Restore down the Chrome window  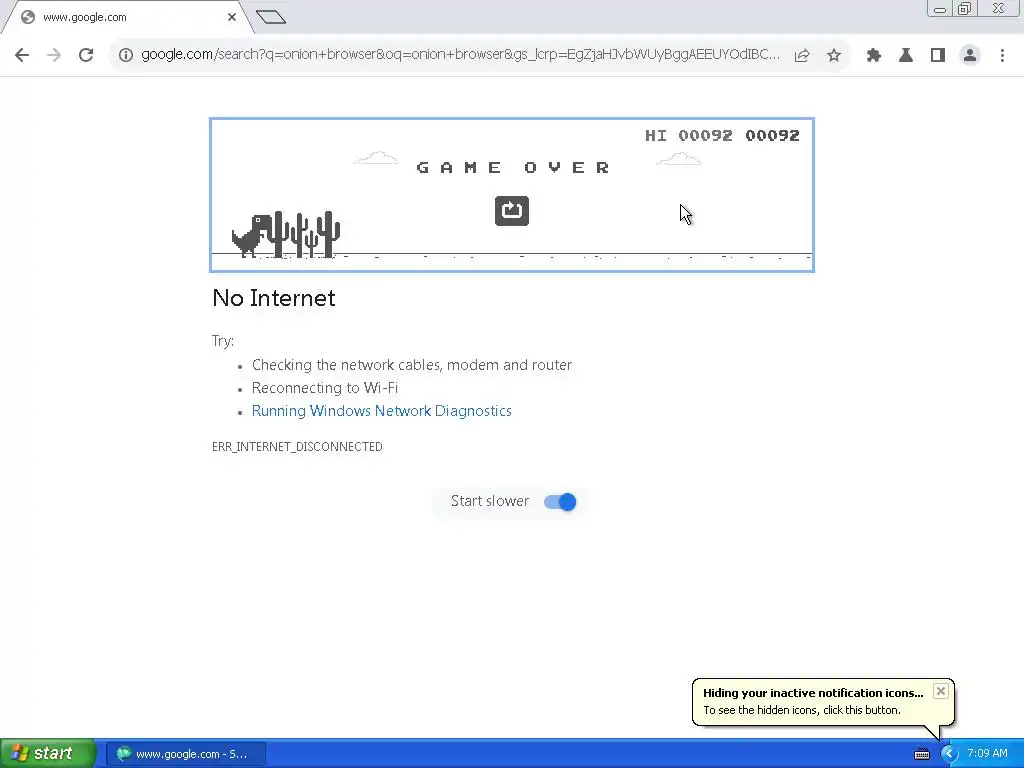coord(965,9)
